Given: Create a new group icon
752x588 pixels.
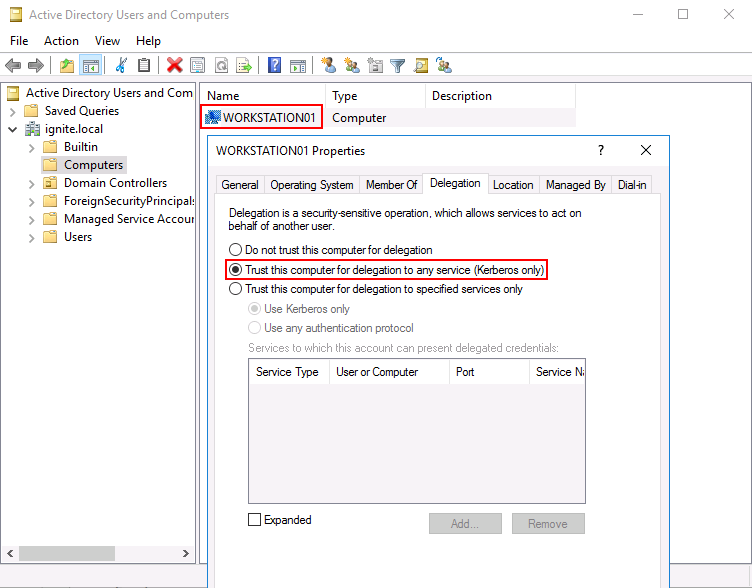Looking at the screenshot, I should tap(352, 65).
